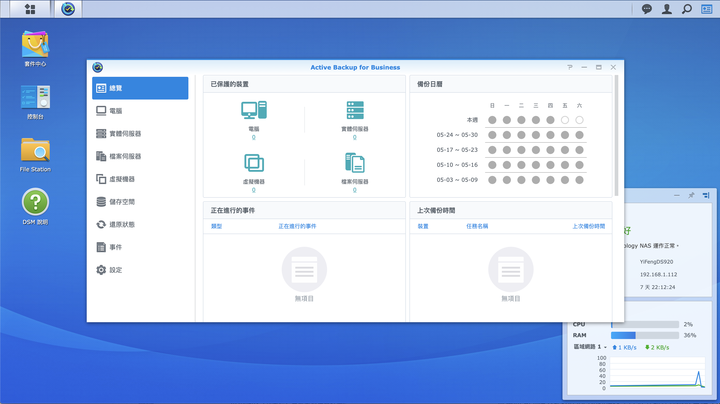Open the DSM 說明 help desktop icon

(35, 207)
